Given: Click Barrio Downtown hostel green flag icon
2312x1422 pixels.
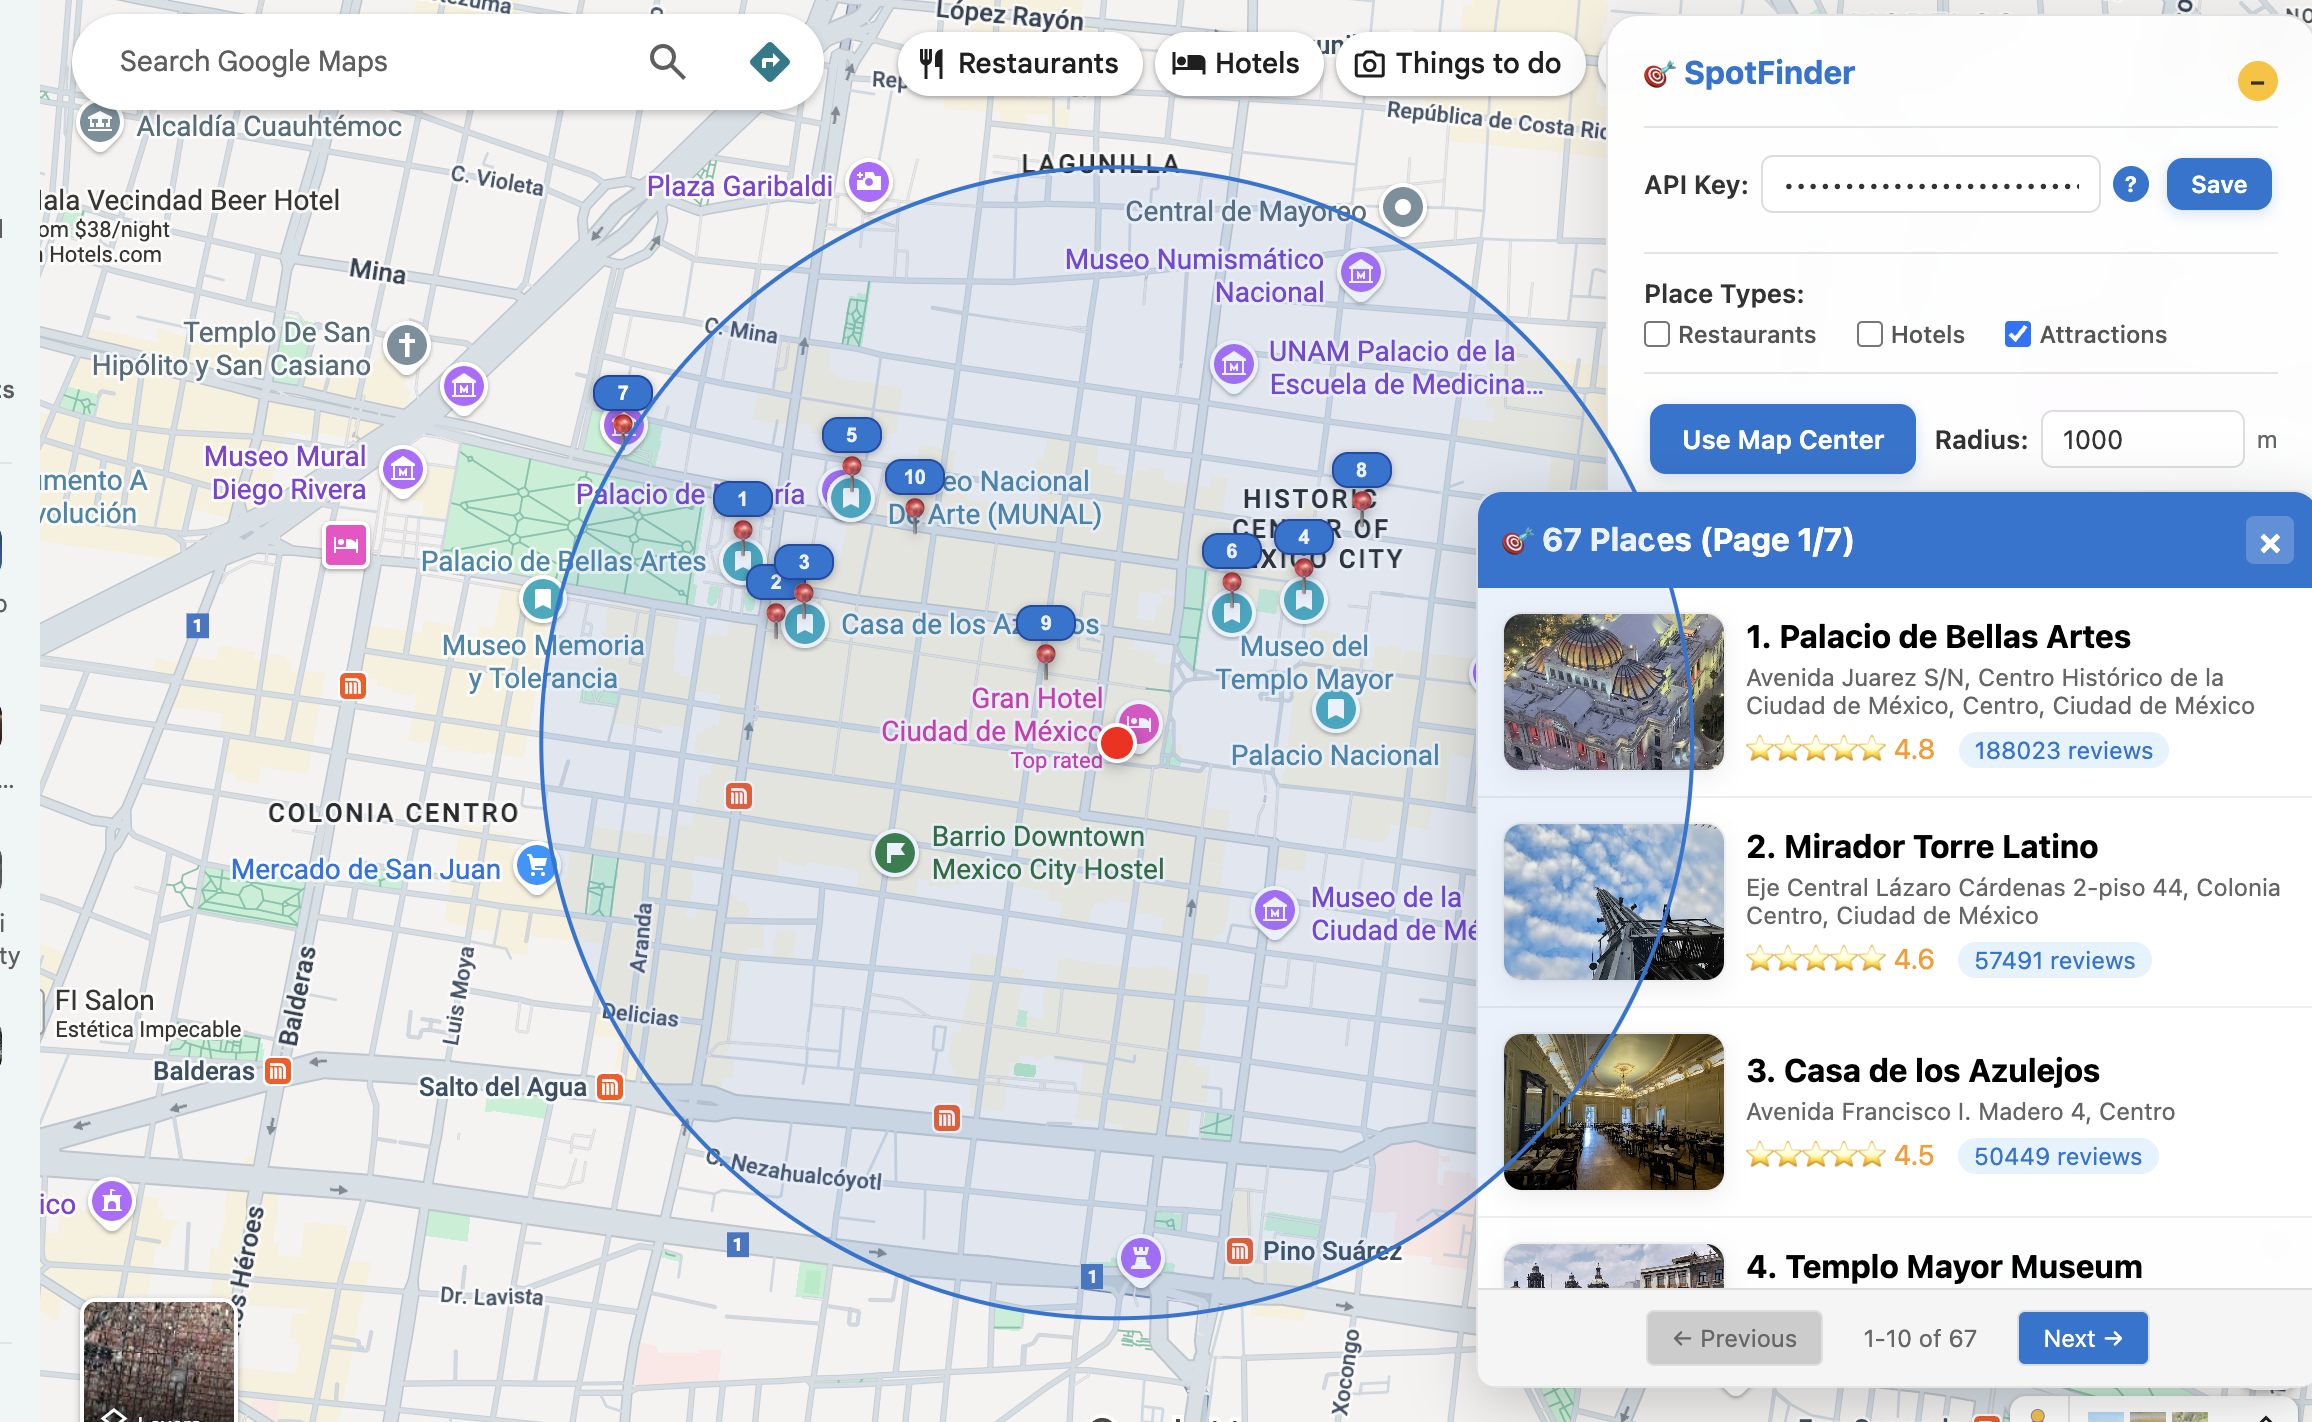Looking at the screenshot, I should (895, 853).
